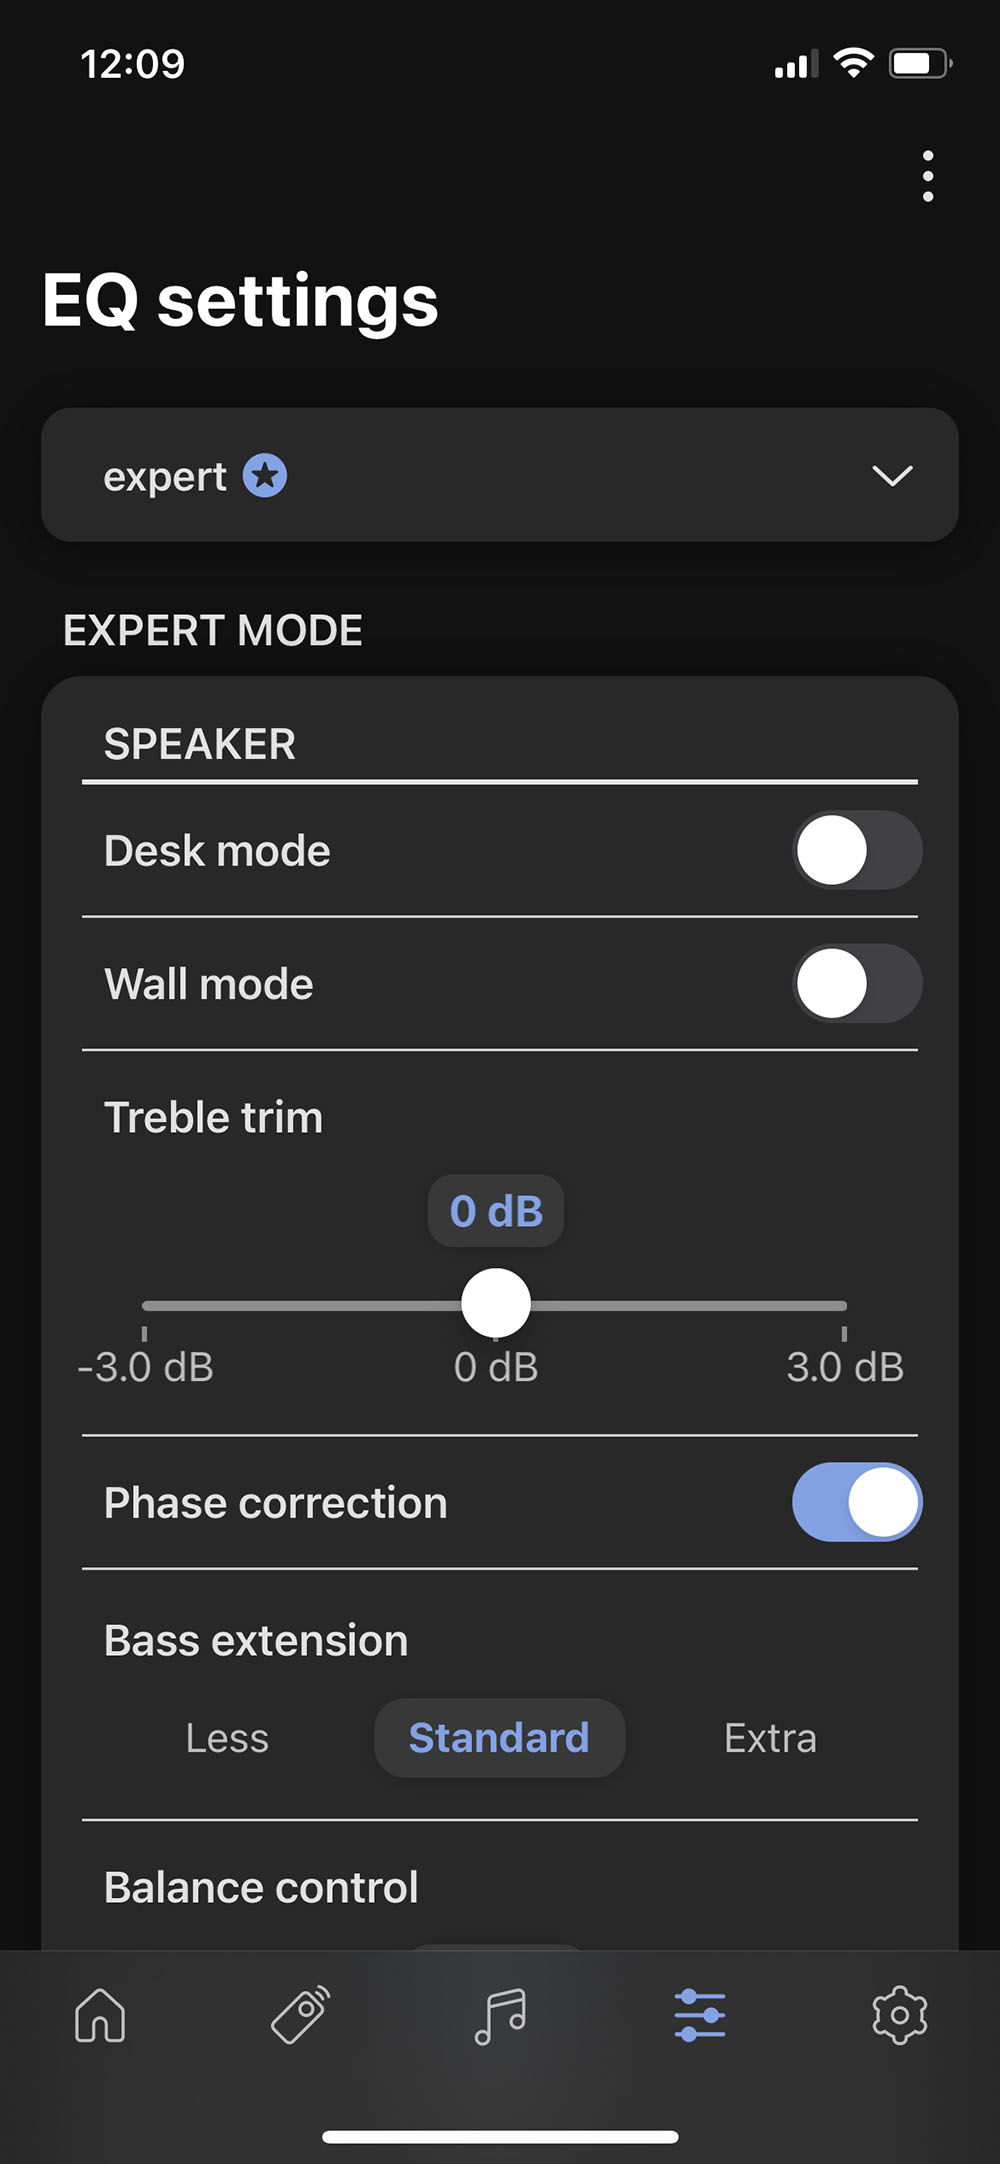Open the settings gear tab
The height and width of the screenshot is (2164, 1000).
[900, 2014]
